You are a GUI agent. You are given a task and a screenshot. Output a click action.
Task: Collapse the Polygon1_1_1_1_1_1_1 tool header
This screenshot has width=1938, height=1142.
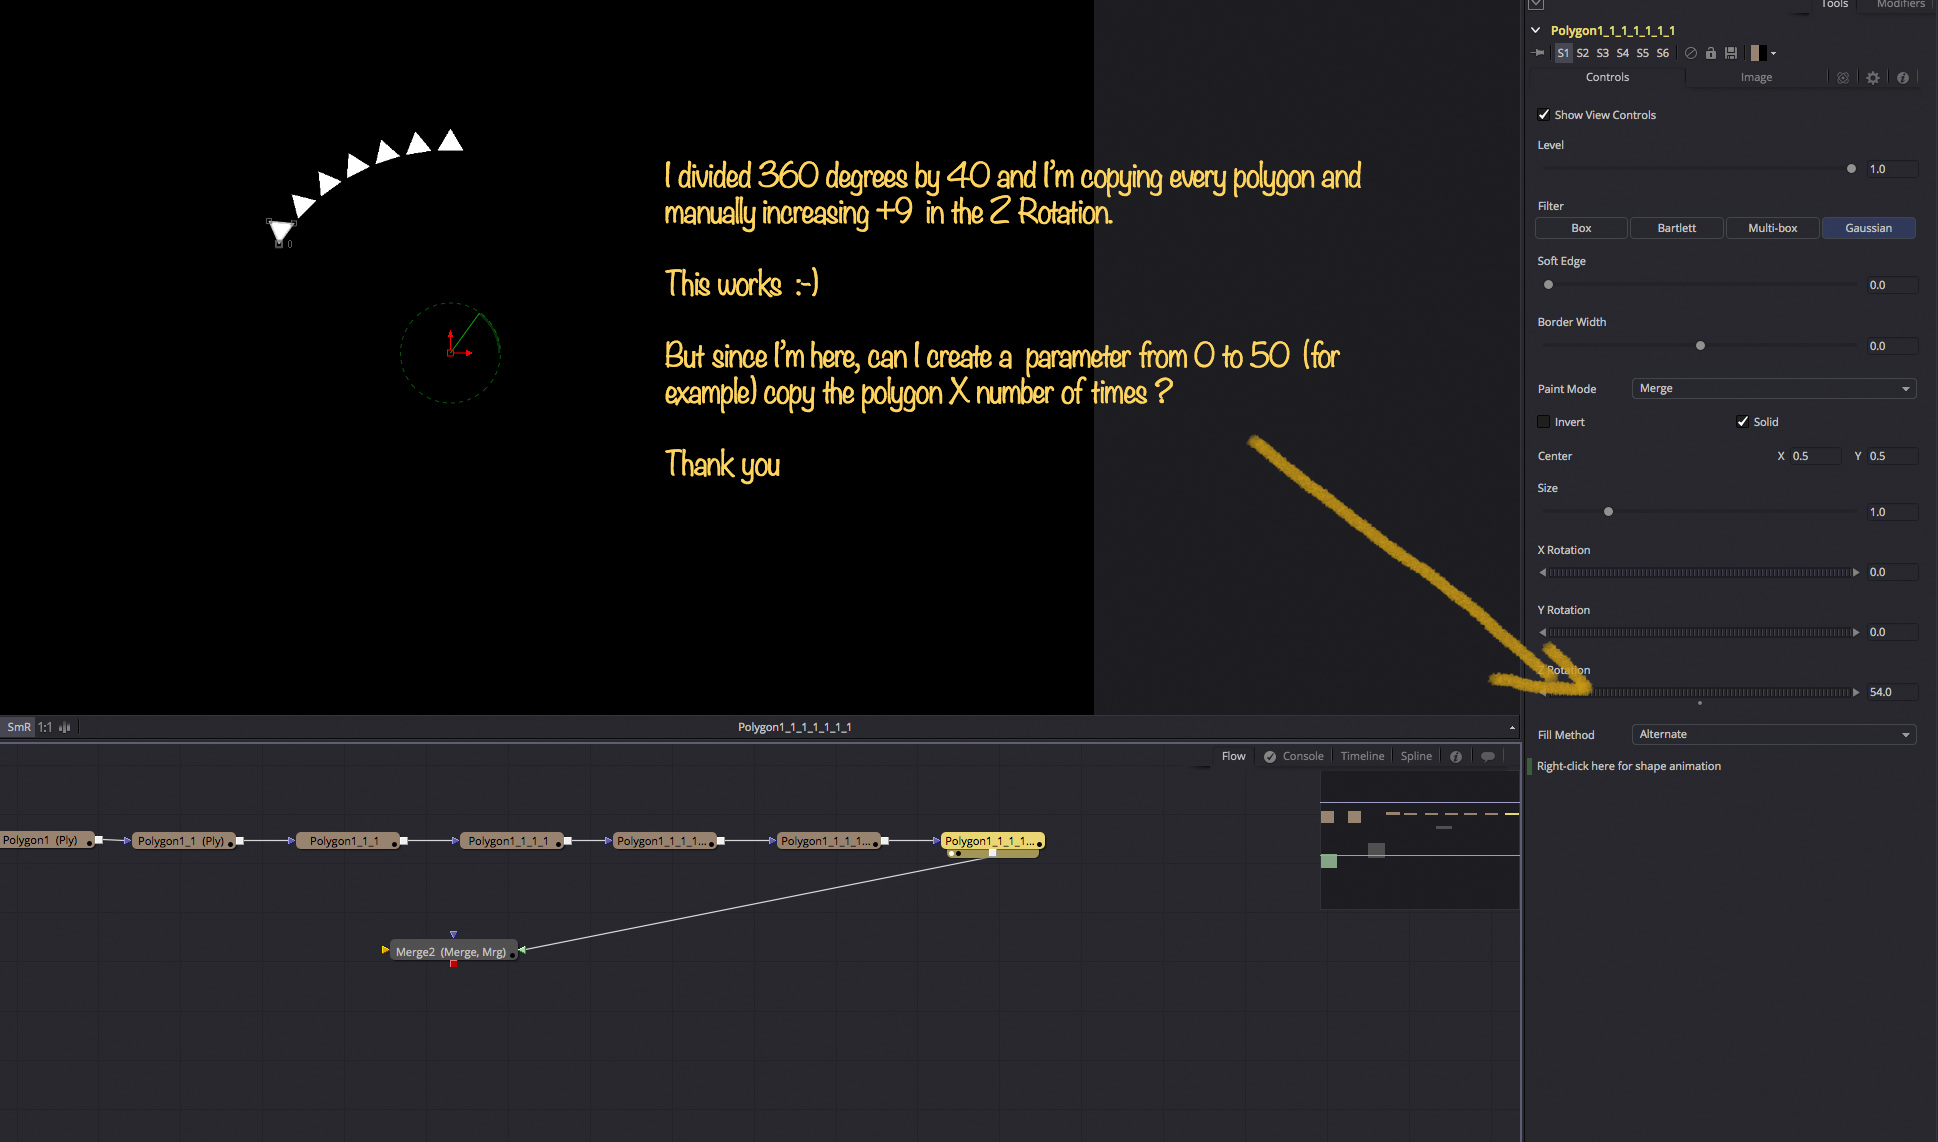1536,31
